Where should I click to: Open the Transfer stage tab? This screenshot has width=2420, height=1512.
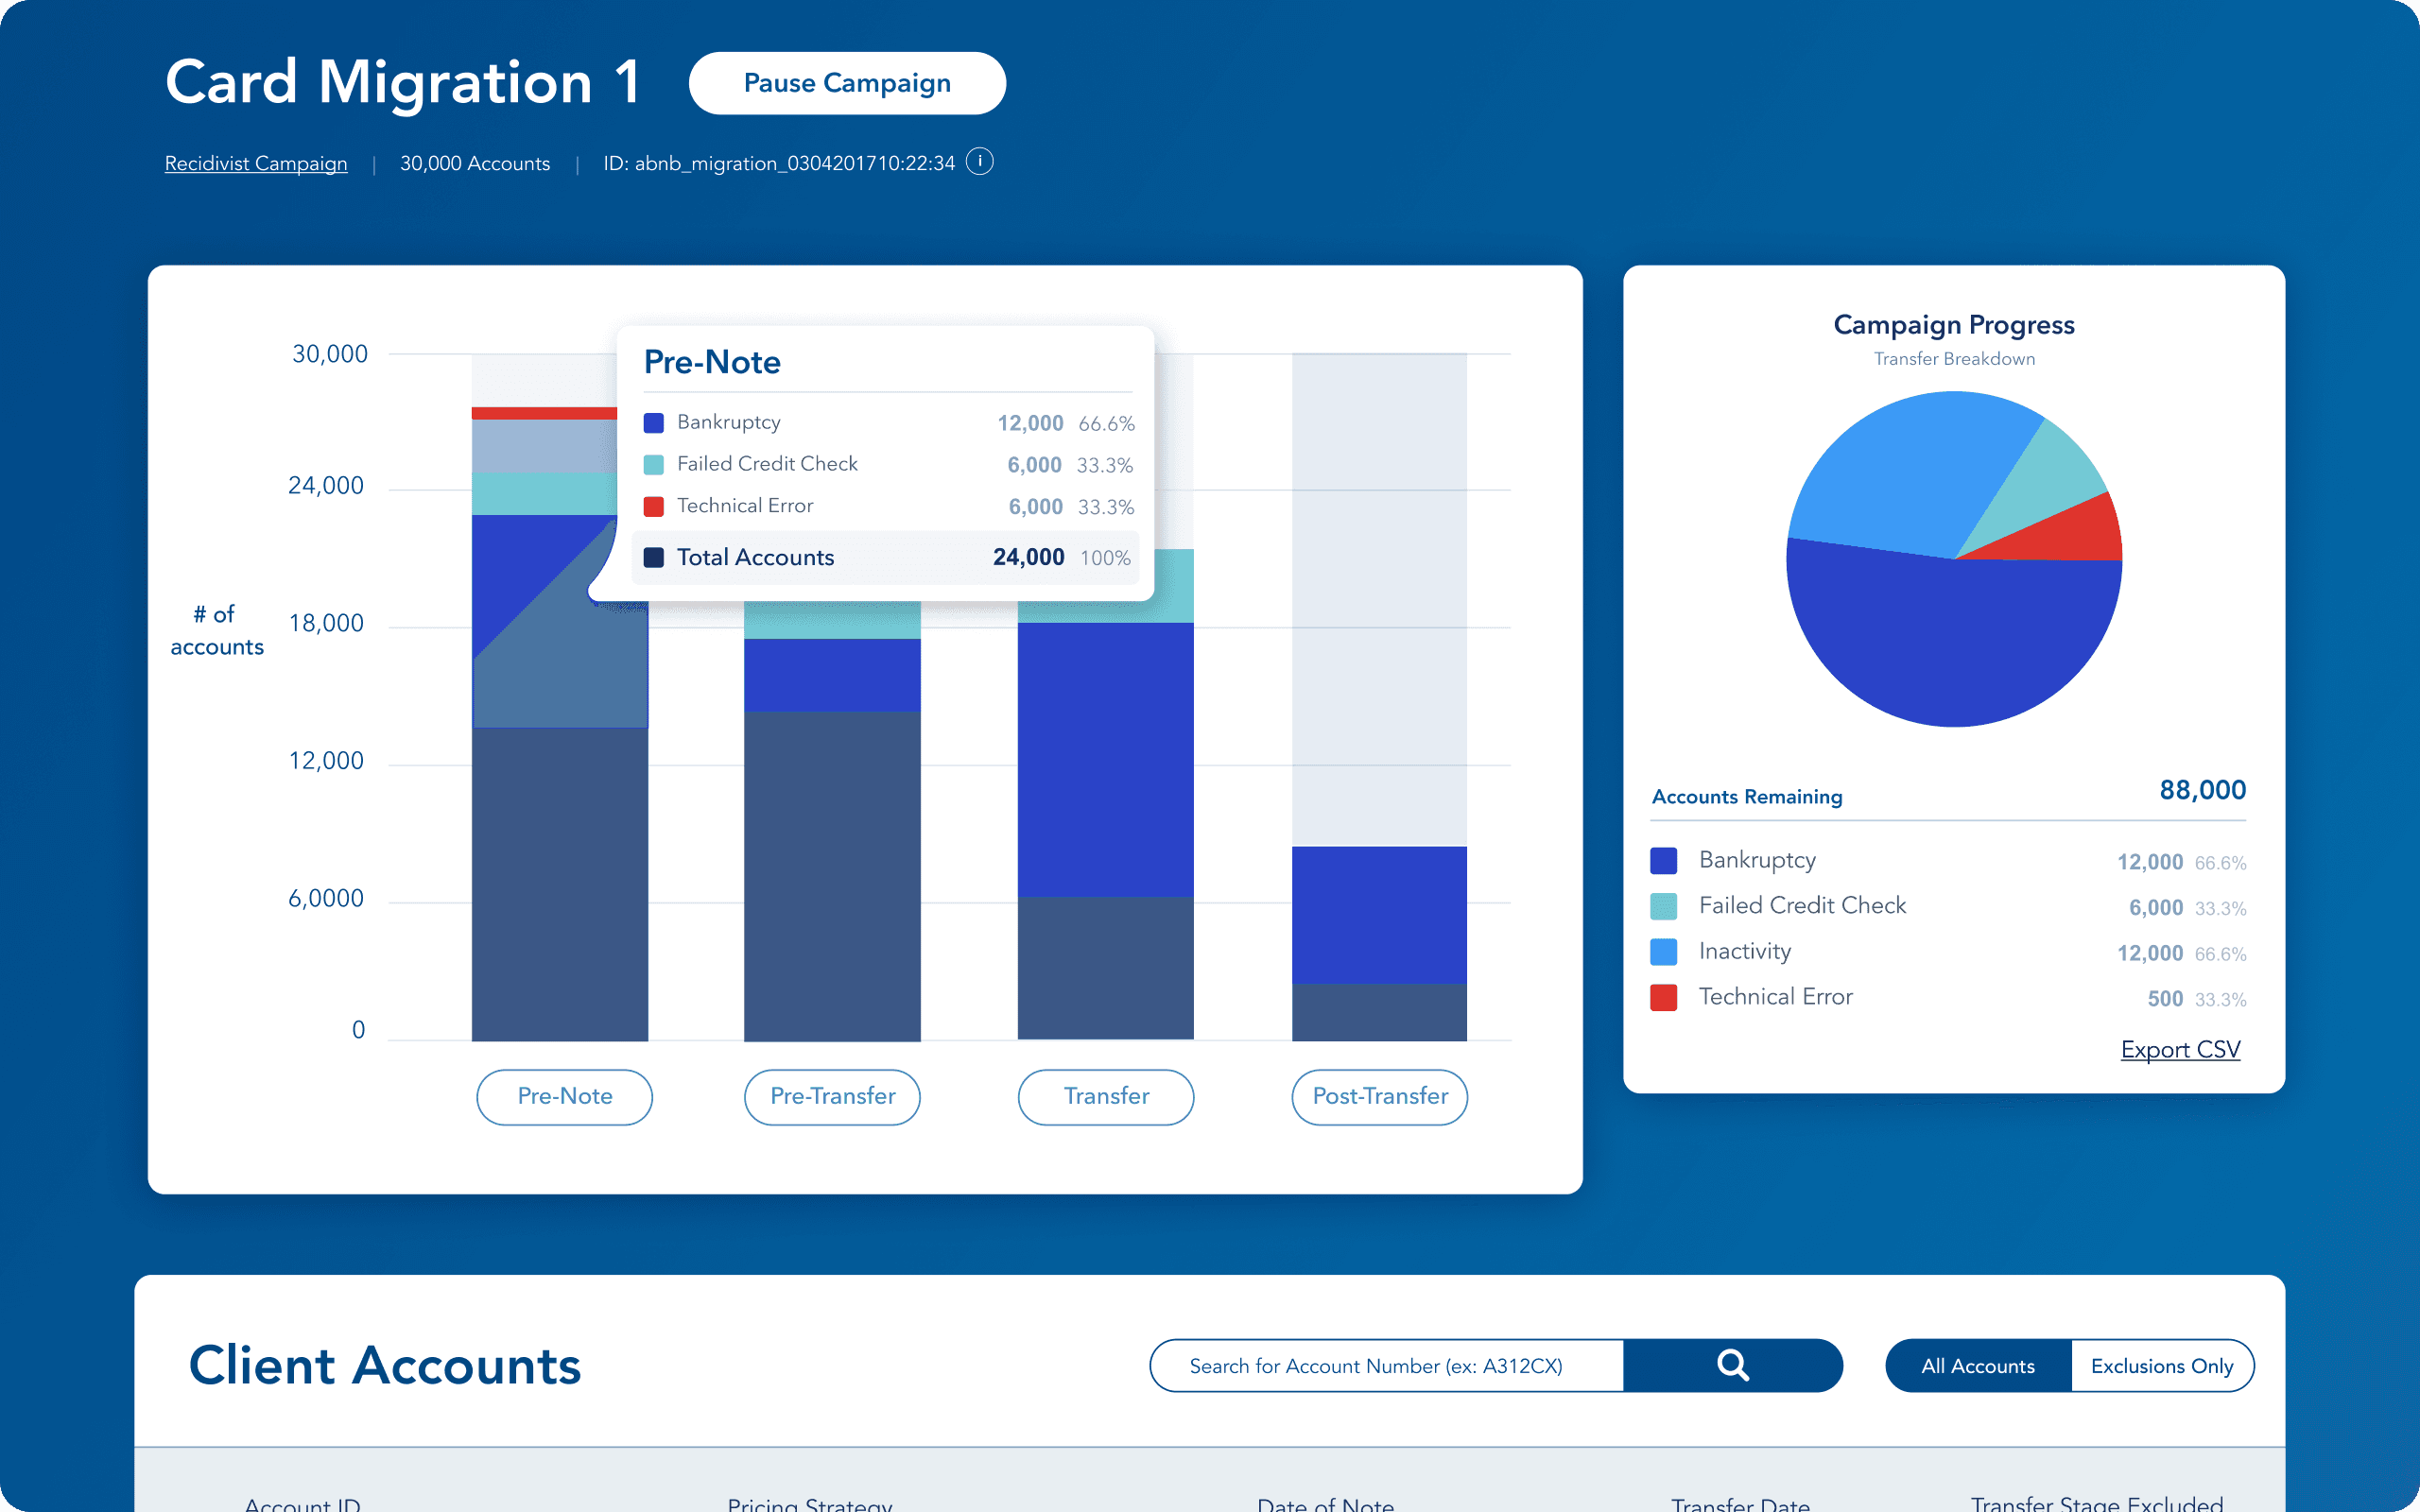(1105, 1097)
